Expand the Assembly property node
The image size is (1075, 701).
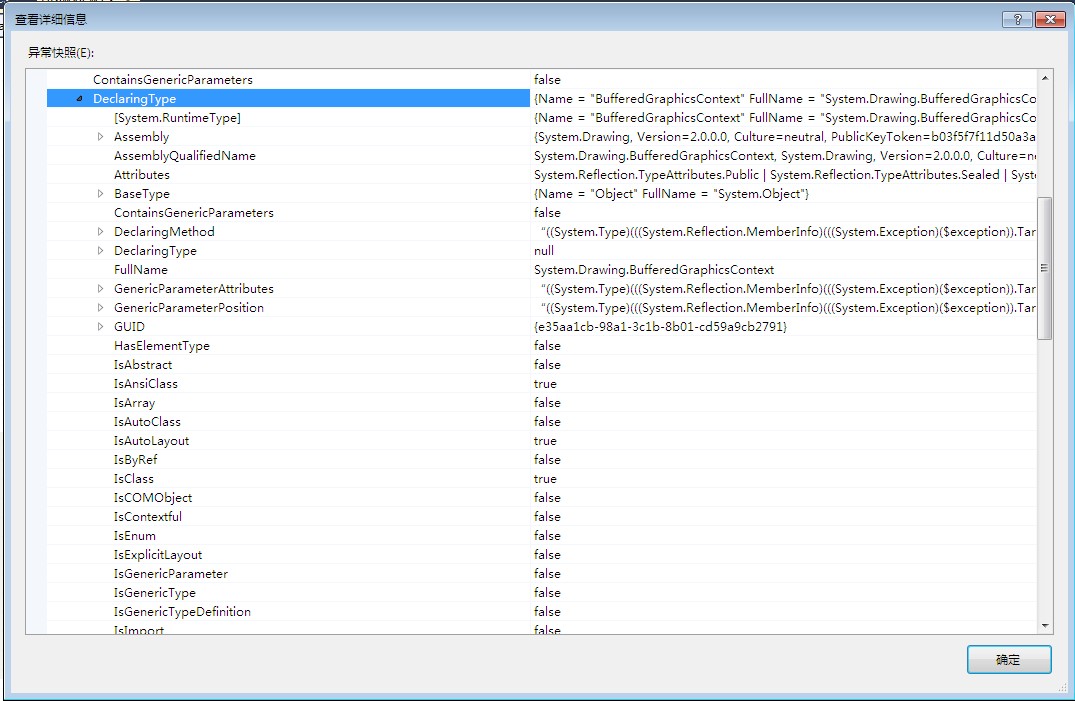pyautogui.click(x=100, y=137)
